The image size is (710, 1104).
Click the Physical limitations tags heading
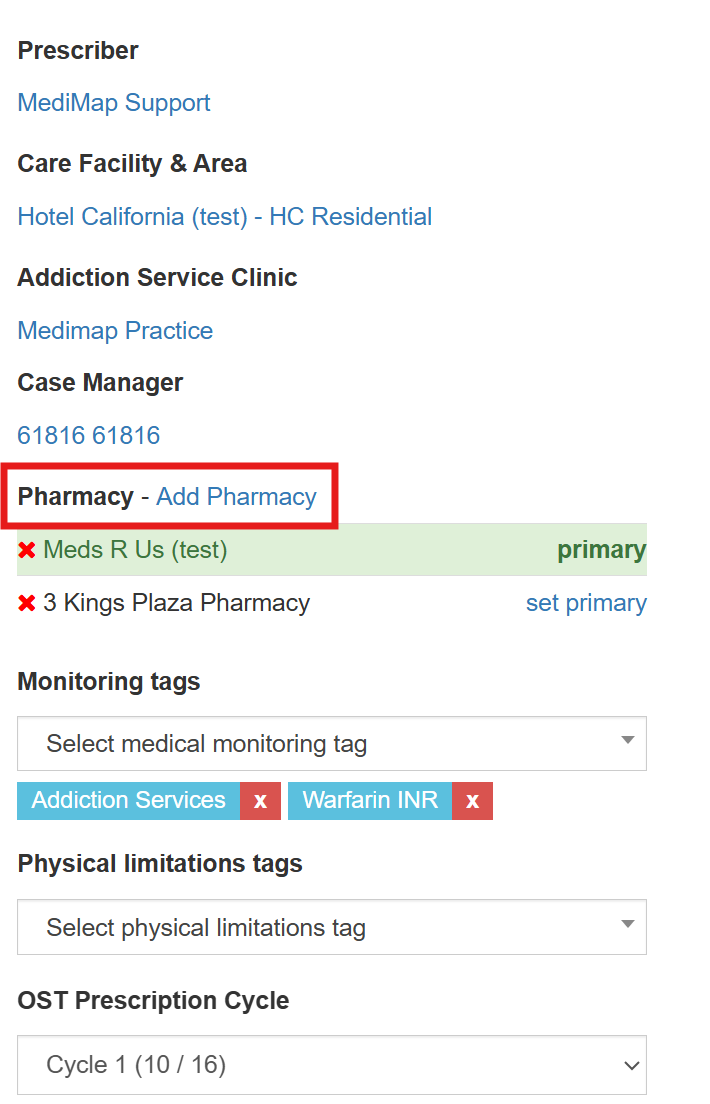[x=160, y=864]
